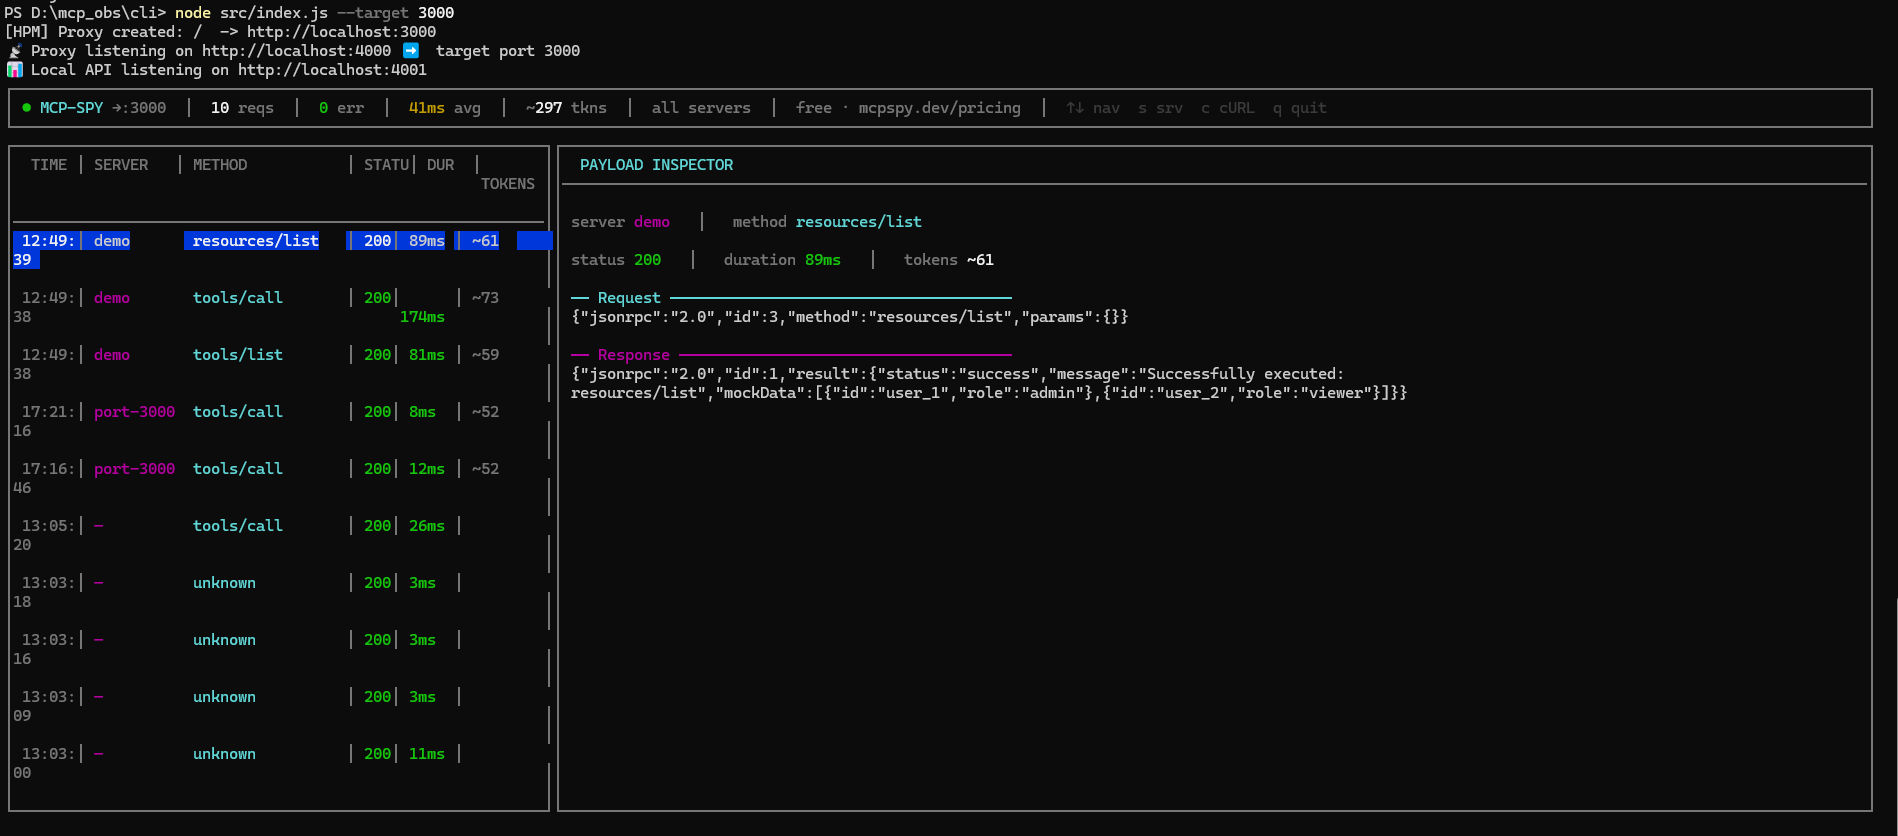Select the port-3000 tools/call row with 8ms
This screenshot has height=836, width=1898.
(x=280, y=421)
